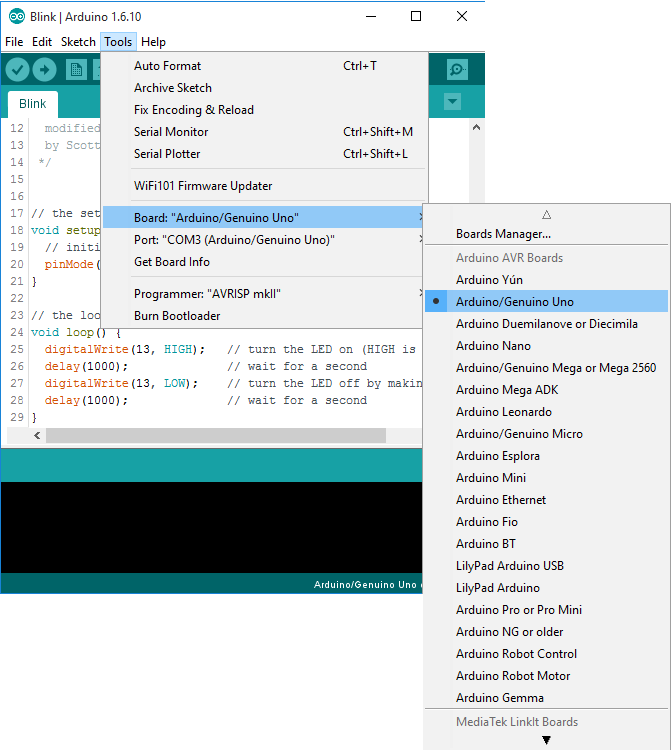Click status bar Arduino/Genuino Uno text
The image size is (671, 750).
[x=365, y=585]
